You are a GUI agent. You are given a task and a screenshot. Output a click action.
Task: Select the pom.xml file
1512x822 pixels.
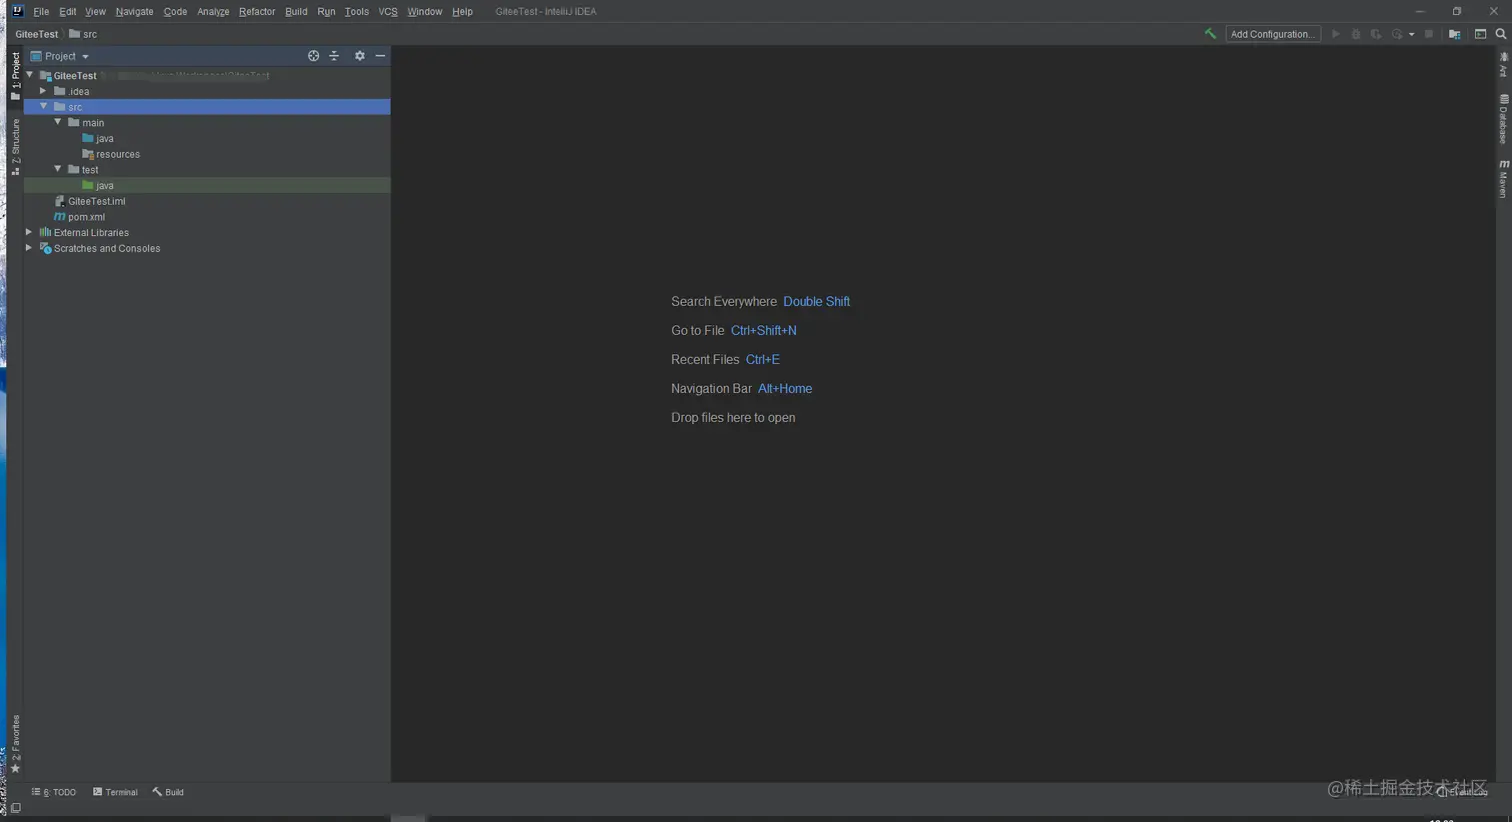click(80, 217)
